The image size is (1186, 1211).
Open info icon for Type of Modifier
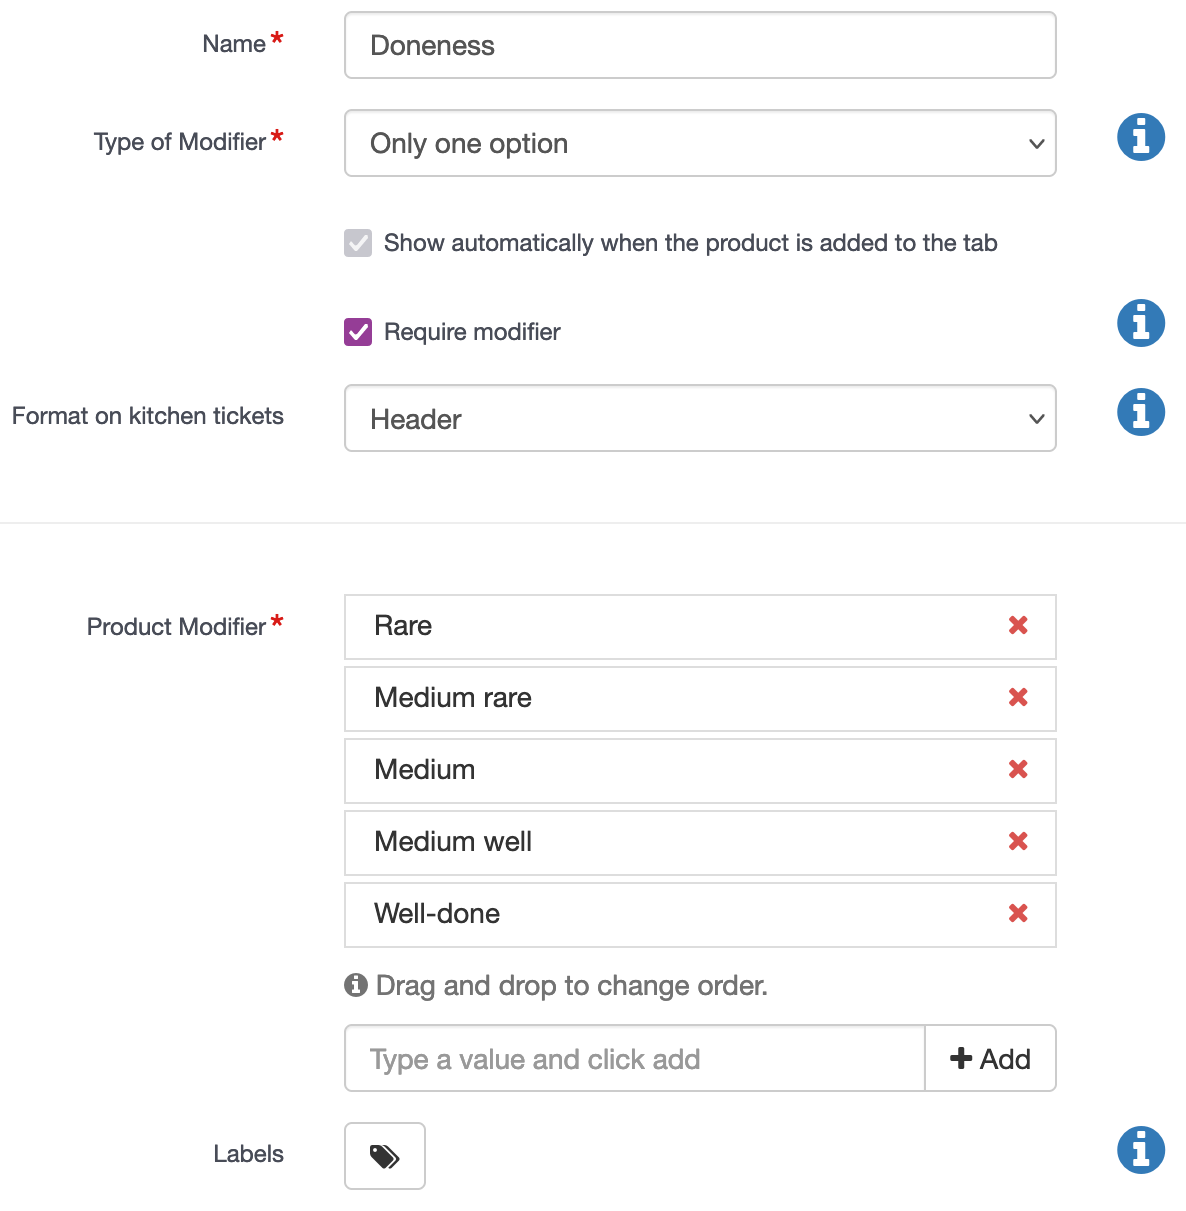tap(1141, 137)
